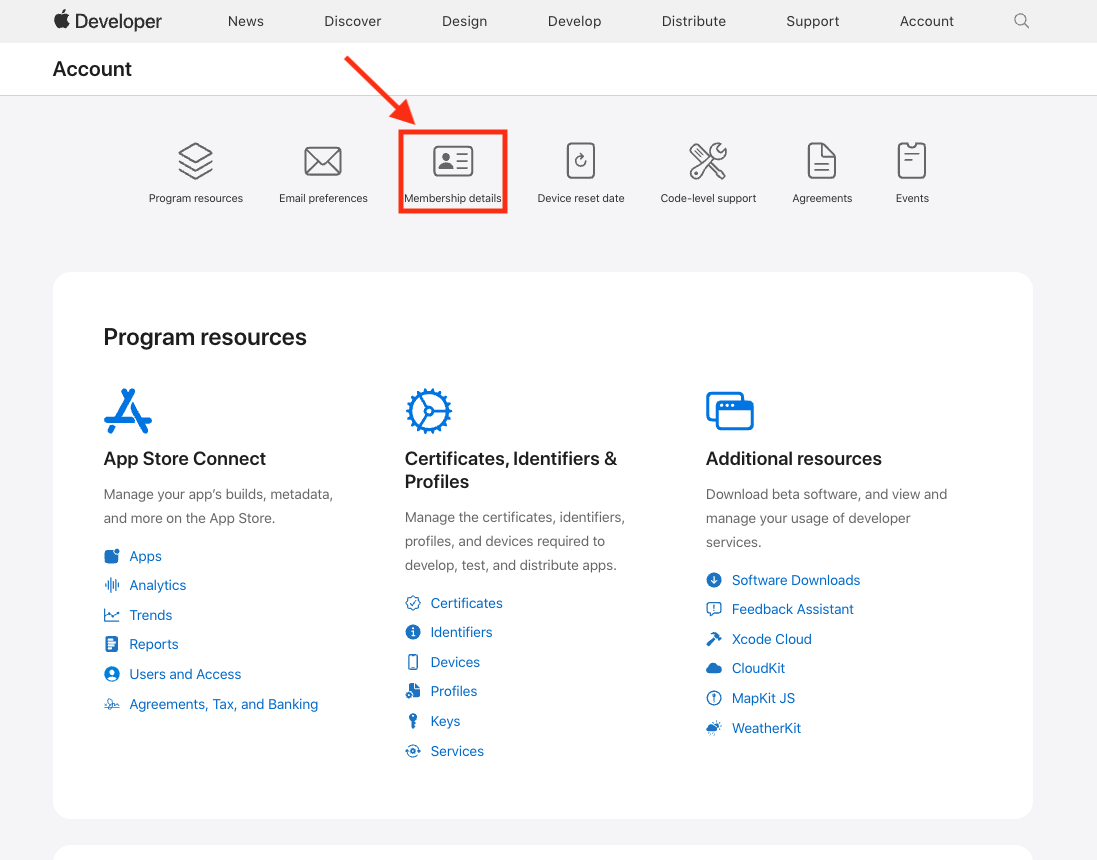Open the Apps link
The width and height of the screenshot is (1097, 860).
146,556
